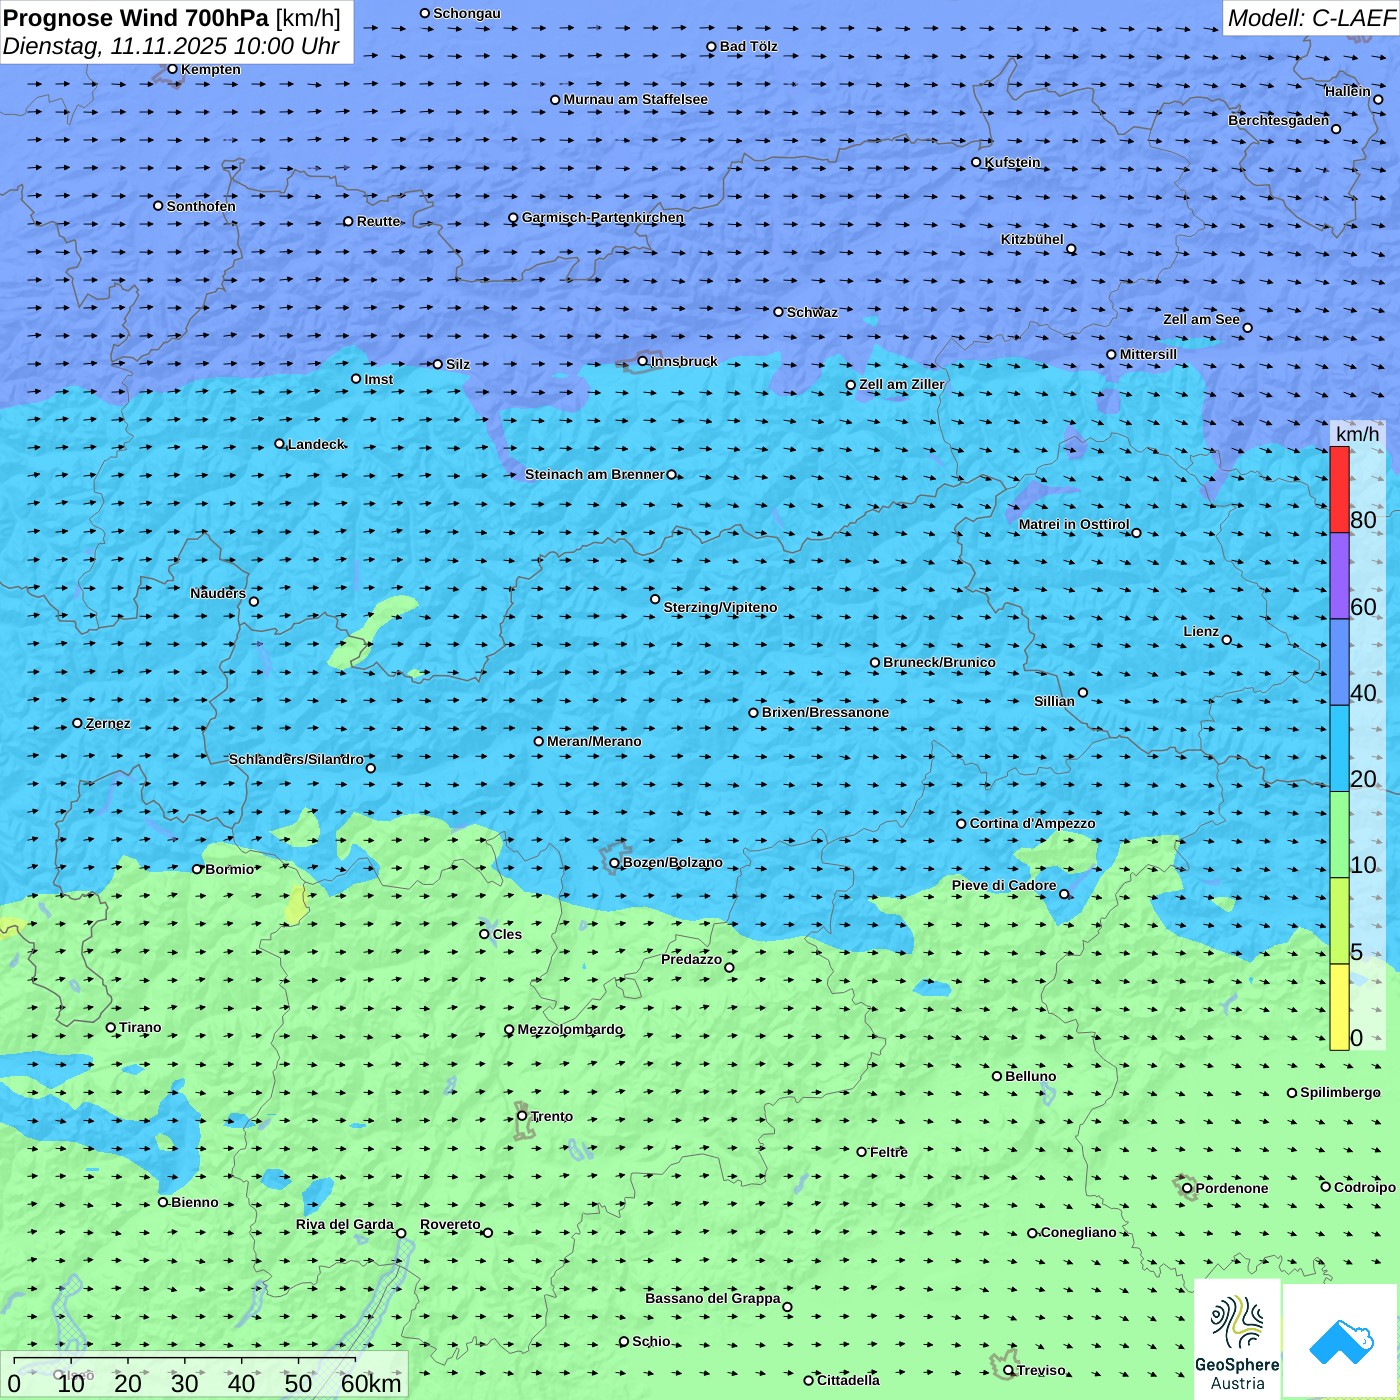Screen dimensions: 1400x1400
Task: Click the Kempten location dot
Action: pyautogui.click(x=173, y=69)
